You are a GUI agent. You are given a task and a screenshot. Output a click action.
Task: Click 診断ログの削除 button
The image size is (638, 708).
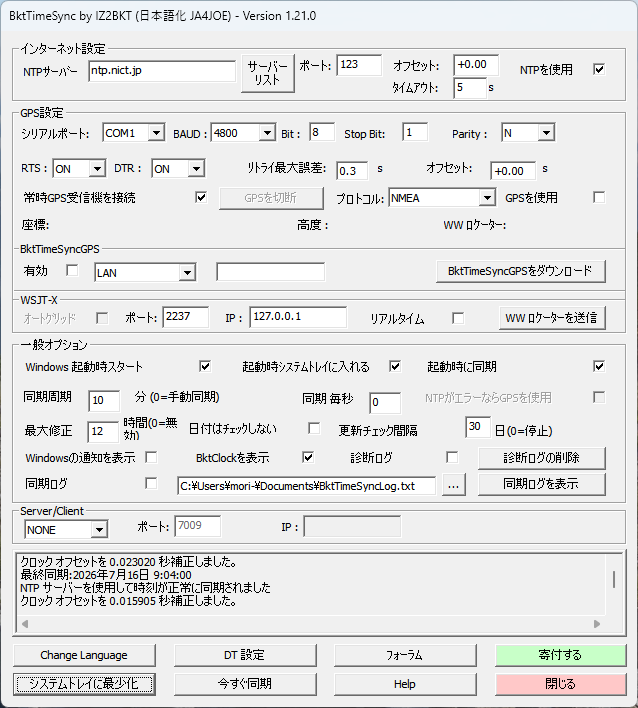pyautogui.click(x=541, y=458)
